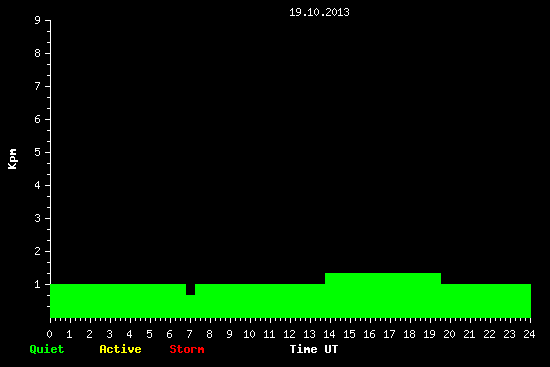550x367 pixels.
Task: Click the 9 on the Kpm axis
Action: pyautogui.click(x=38, y=20)
